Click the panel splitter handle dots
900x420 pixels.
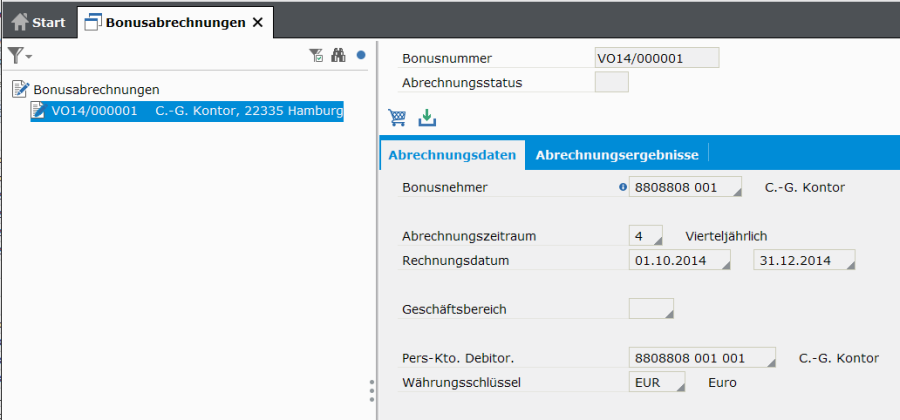point(372,390)
